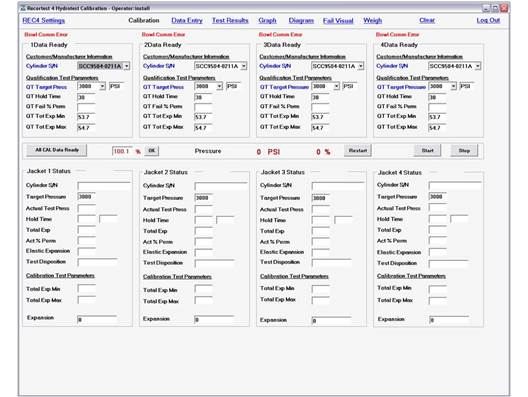Image resolution: width=528 pixels, height=397 pixels.
Task: Click the Restart button
Action: coord(358,151)
